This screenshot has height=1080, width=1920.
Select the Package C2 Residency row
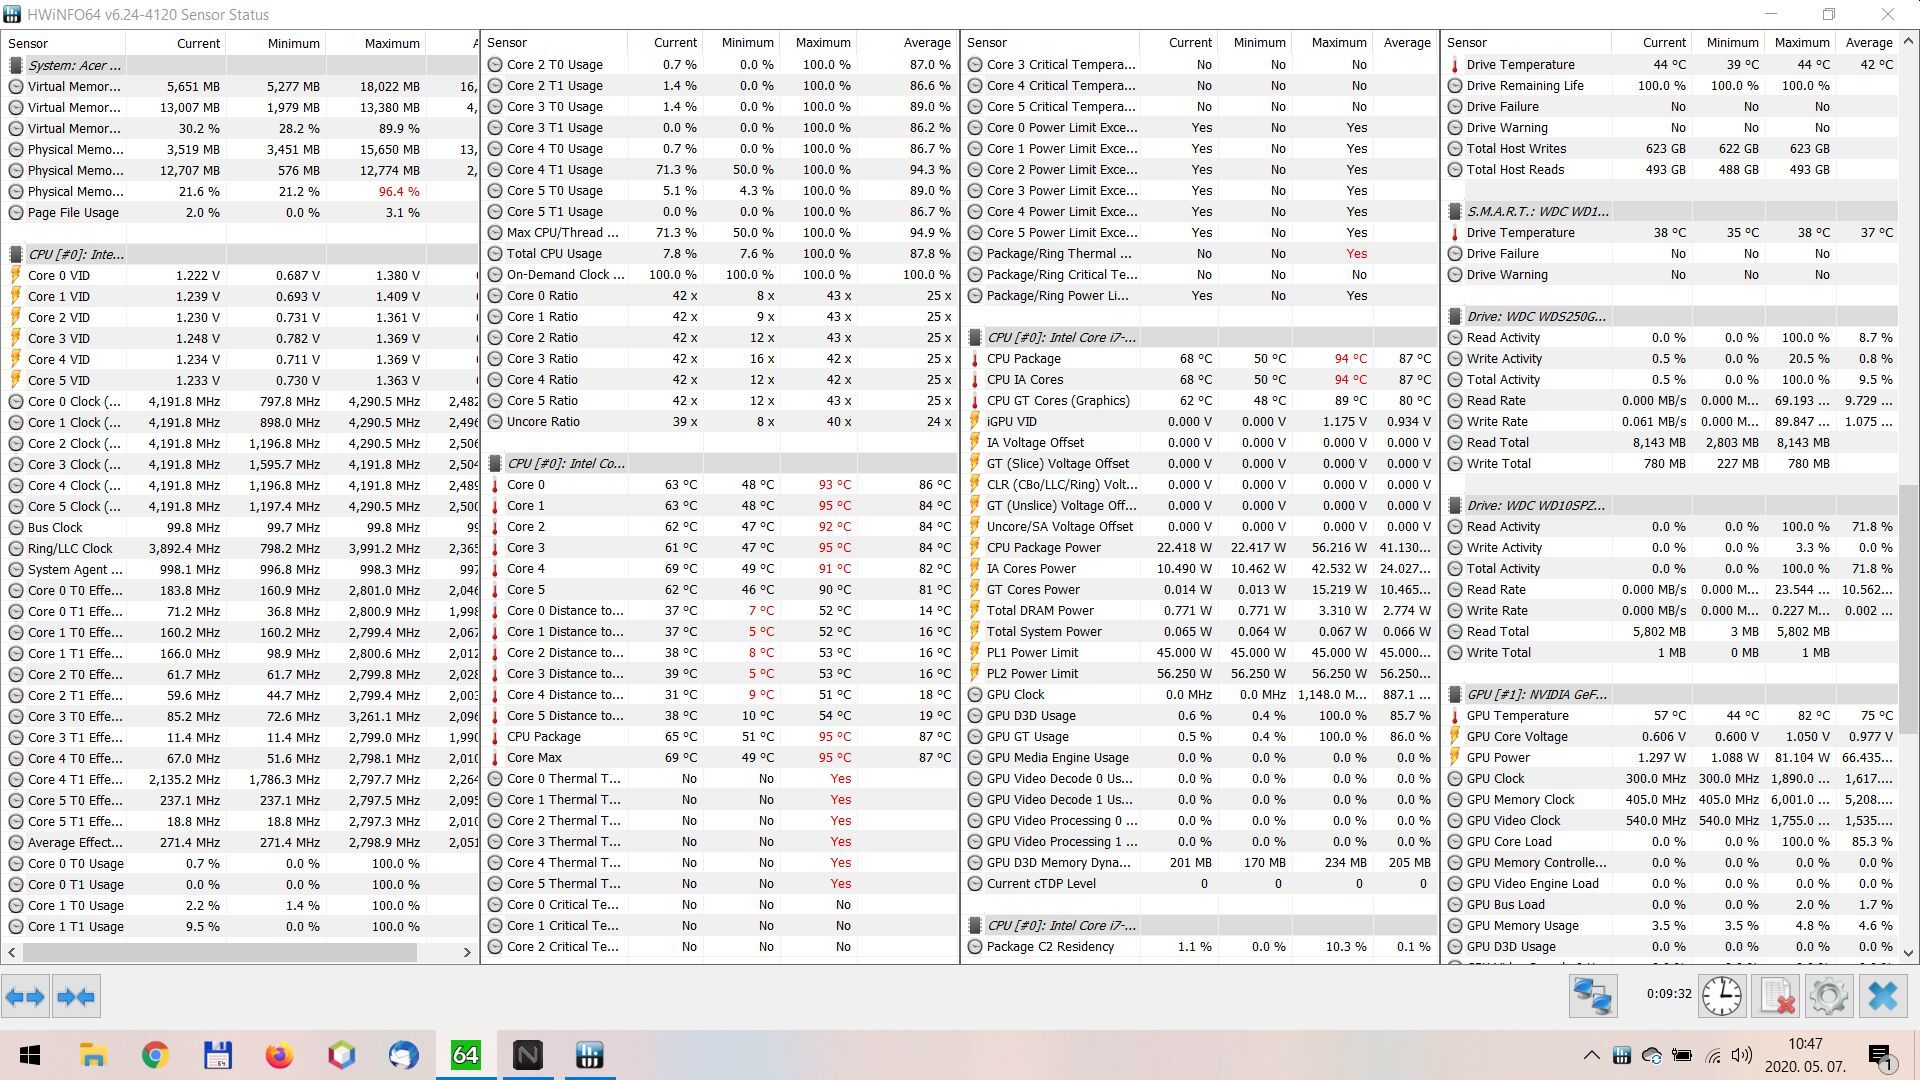click(1200, 946)
